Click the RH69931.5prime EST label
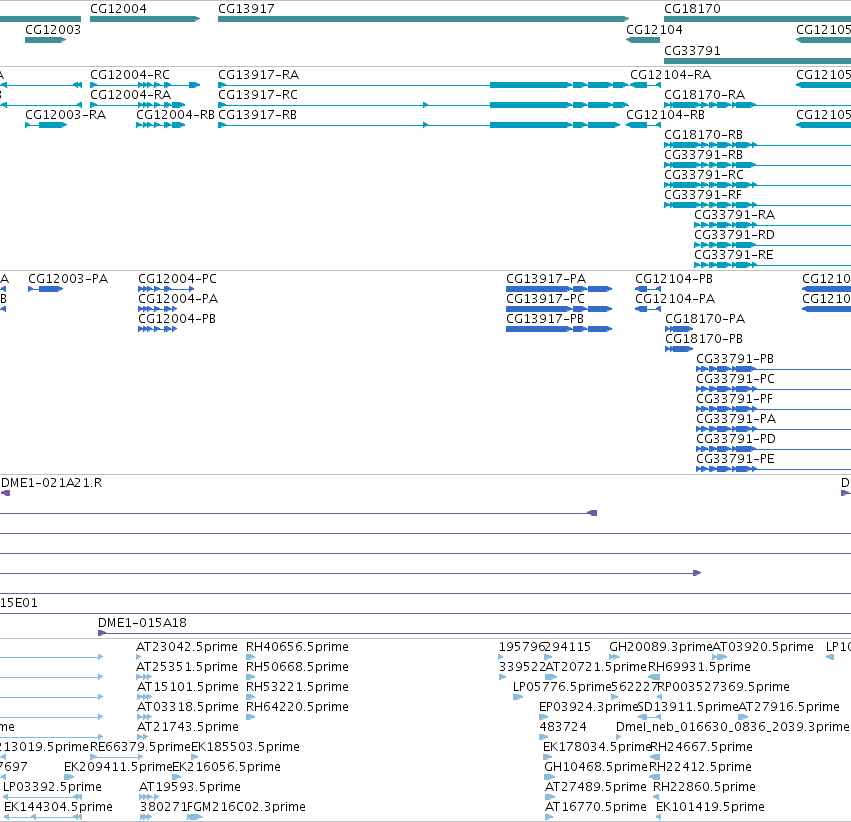The height and width of the screenshot is (822, 851). point(699,666)
